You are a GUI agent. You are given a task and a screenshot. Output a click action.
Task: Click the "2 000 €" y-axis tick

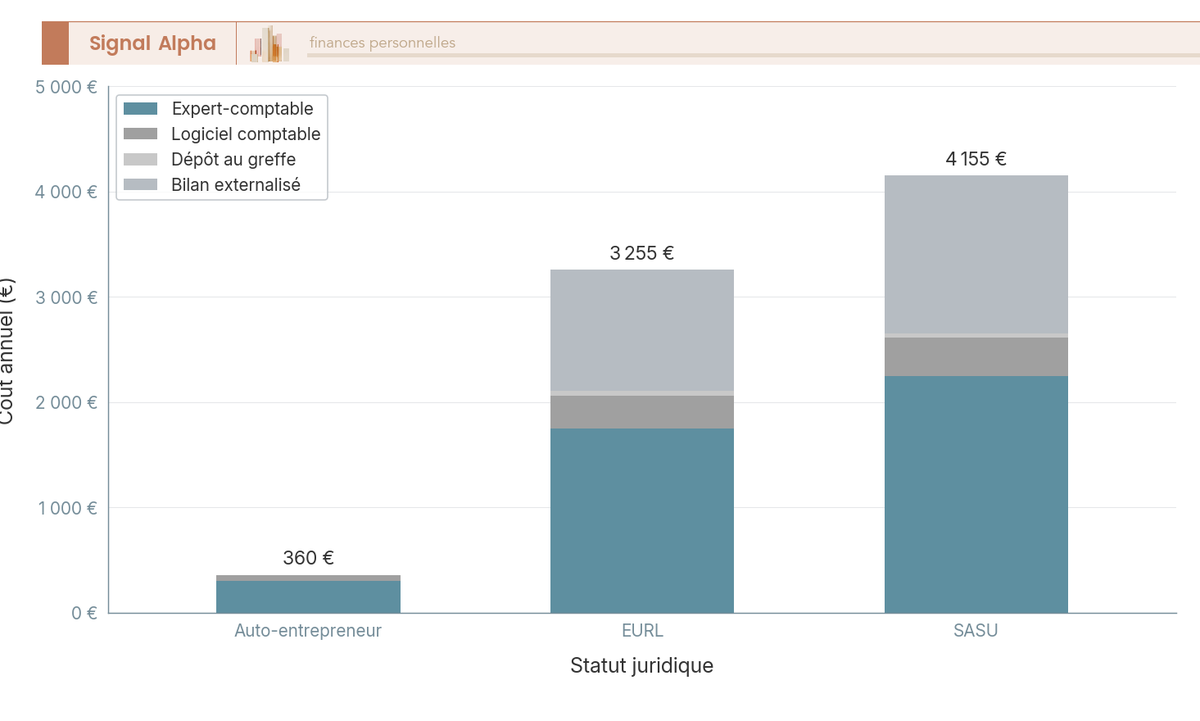[x=66, y=402]
